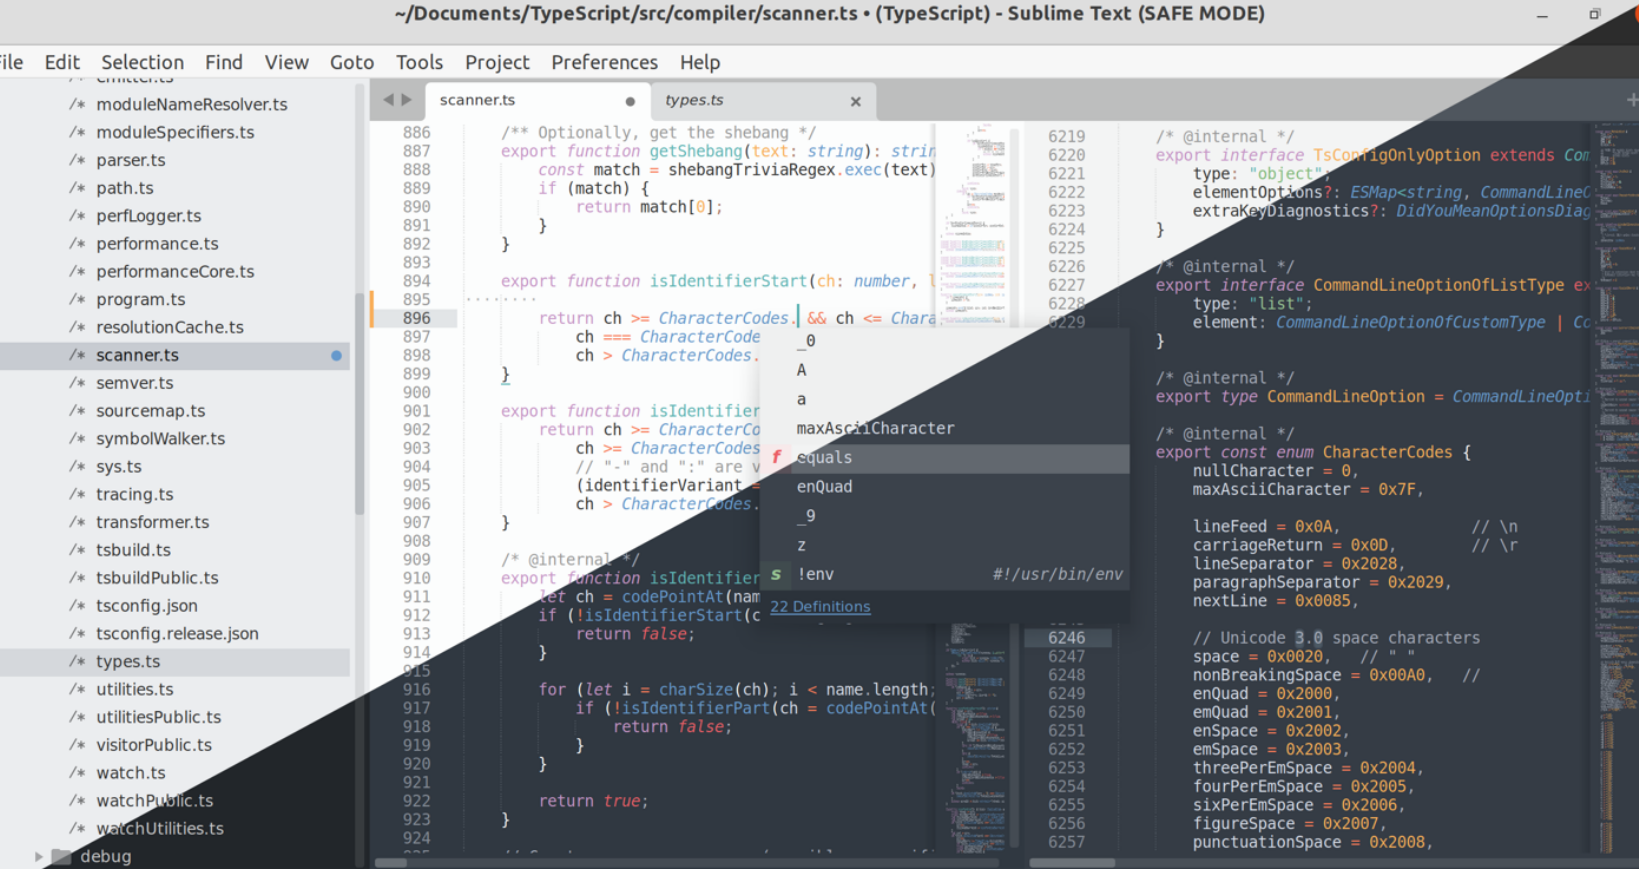
Task: Choose the '_9' autocomplete suggestion
Action: pyautogui.click(x=946, y=516)
